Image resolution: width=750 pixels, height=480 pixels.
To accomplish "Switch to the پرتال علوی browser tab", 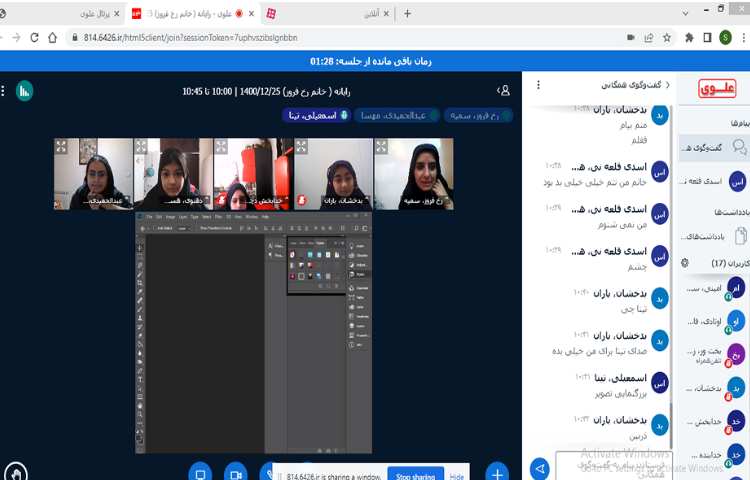I will tap(95, 14).
